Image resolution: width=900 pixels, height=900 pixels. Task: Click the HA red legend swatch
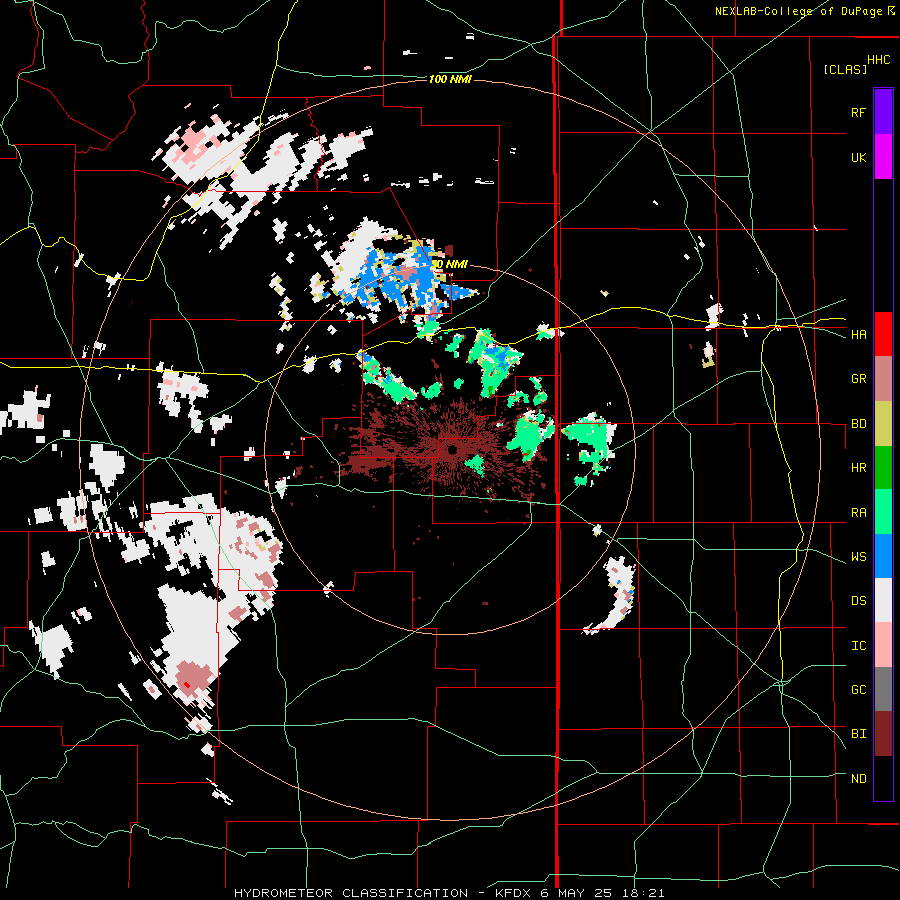883,334
